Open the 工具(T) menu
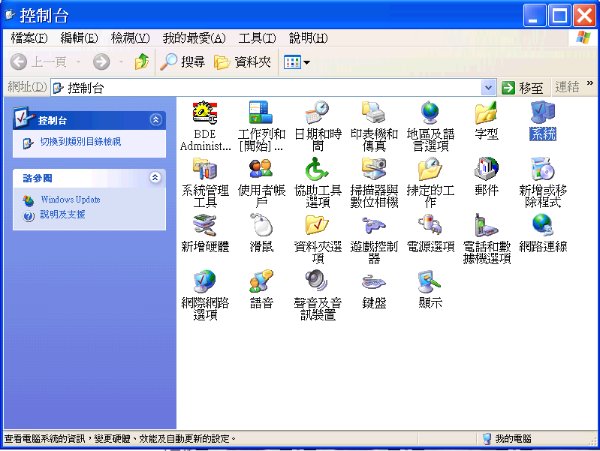 [257, 38]
